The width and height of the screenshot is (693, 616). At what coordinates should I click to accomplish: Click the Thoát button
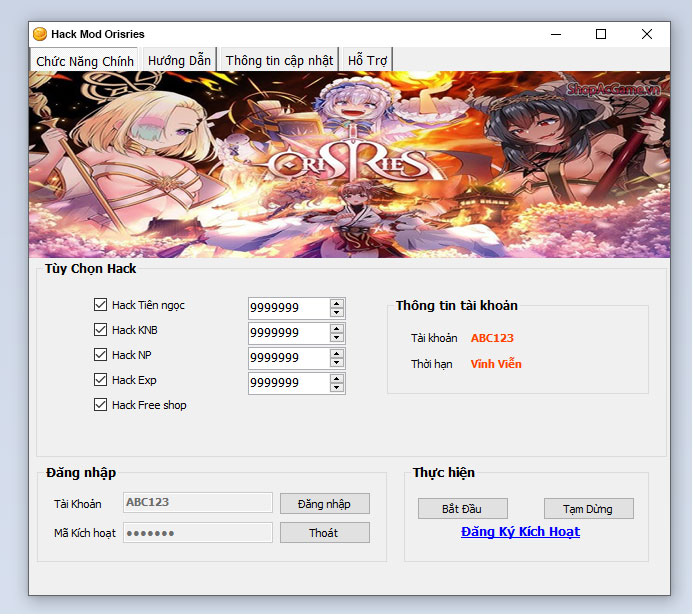[x=325, y=533]
